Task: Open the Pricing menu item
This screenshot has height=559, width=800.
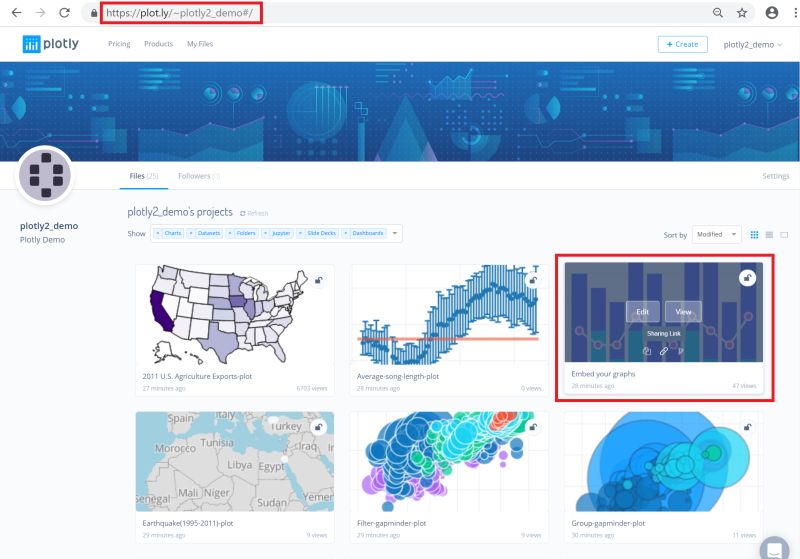Action: (119, 44)
